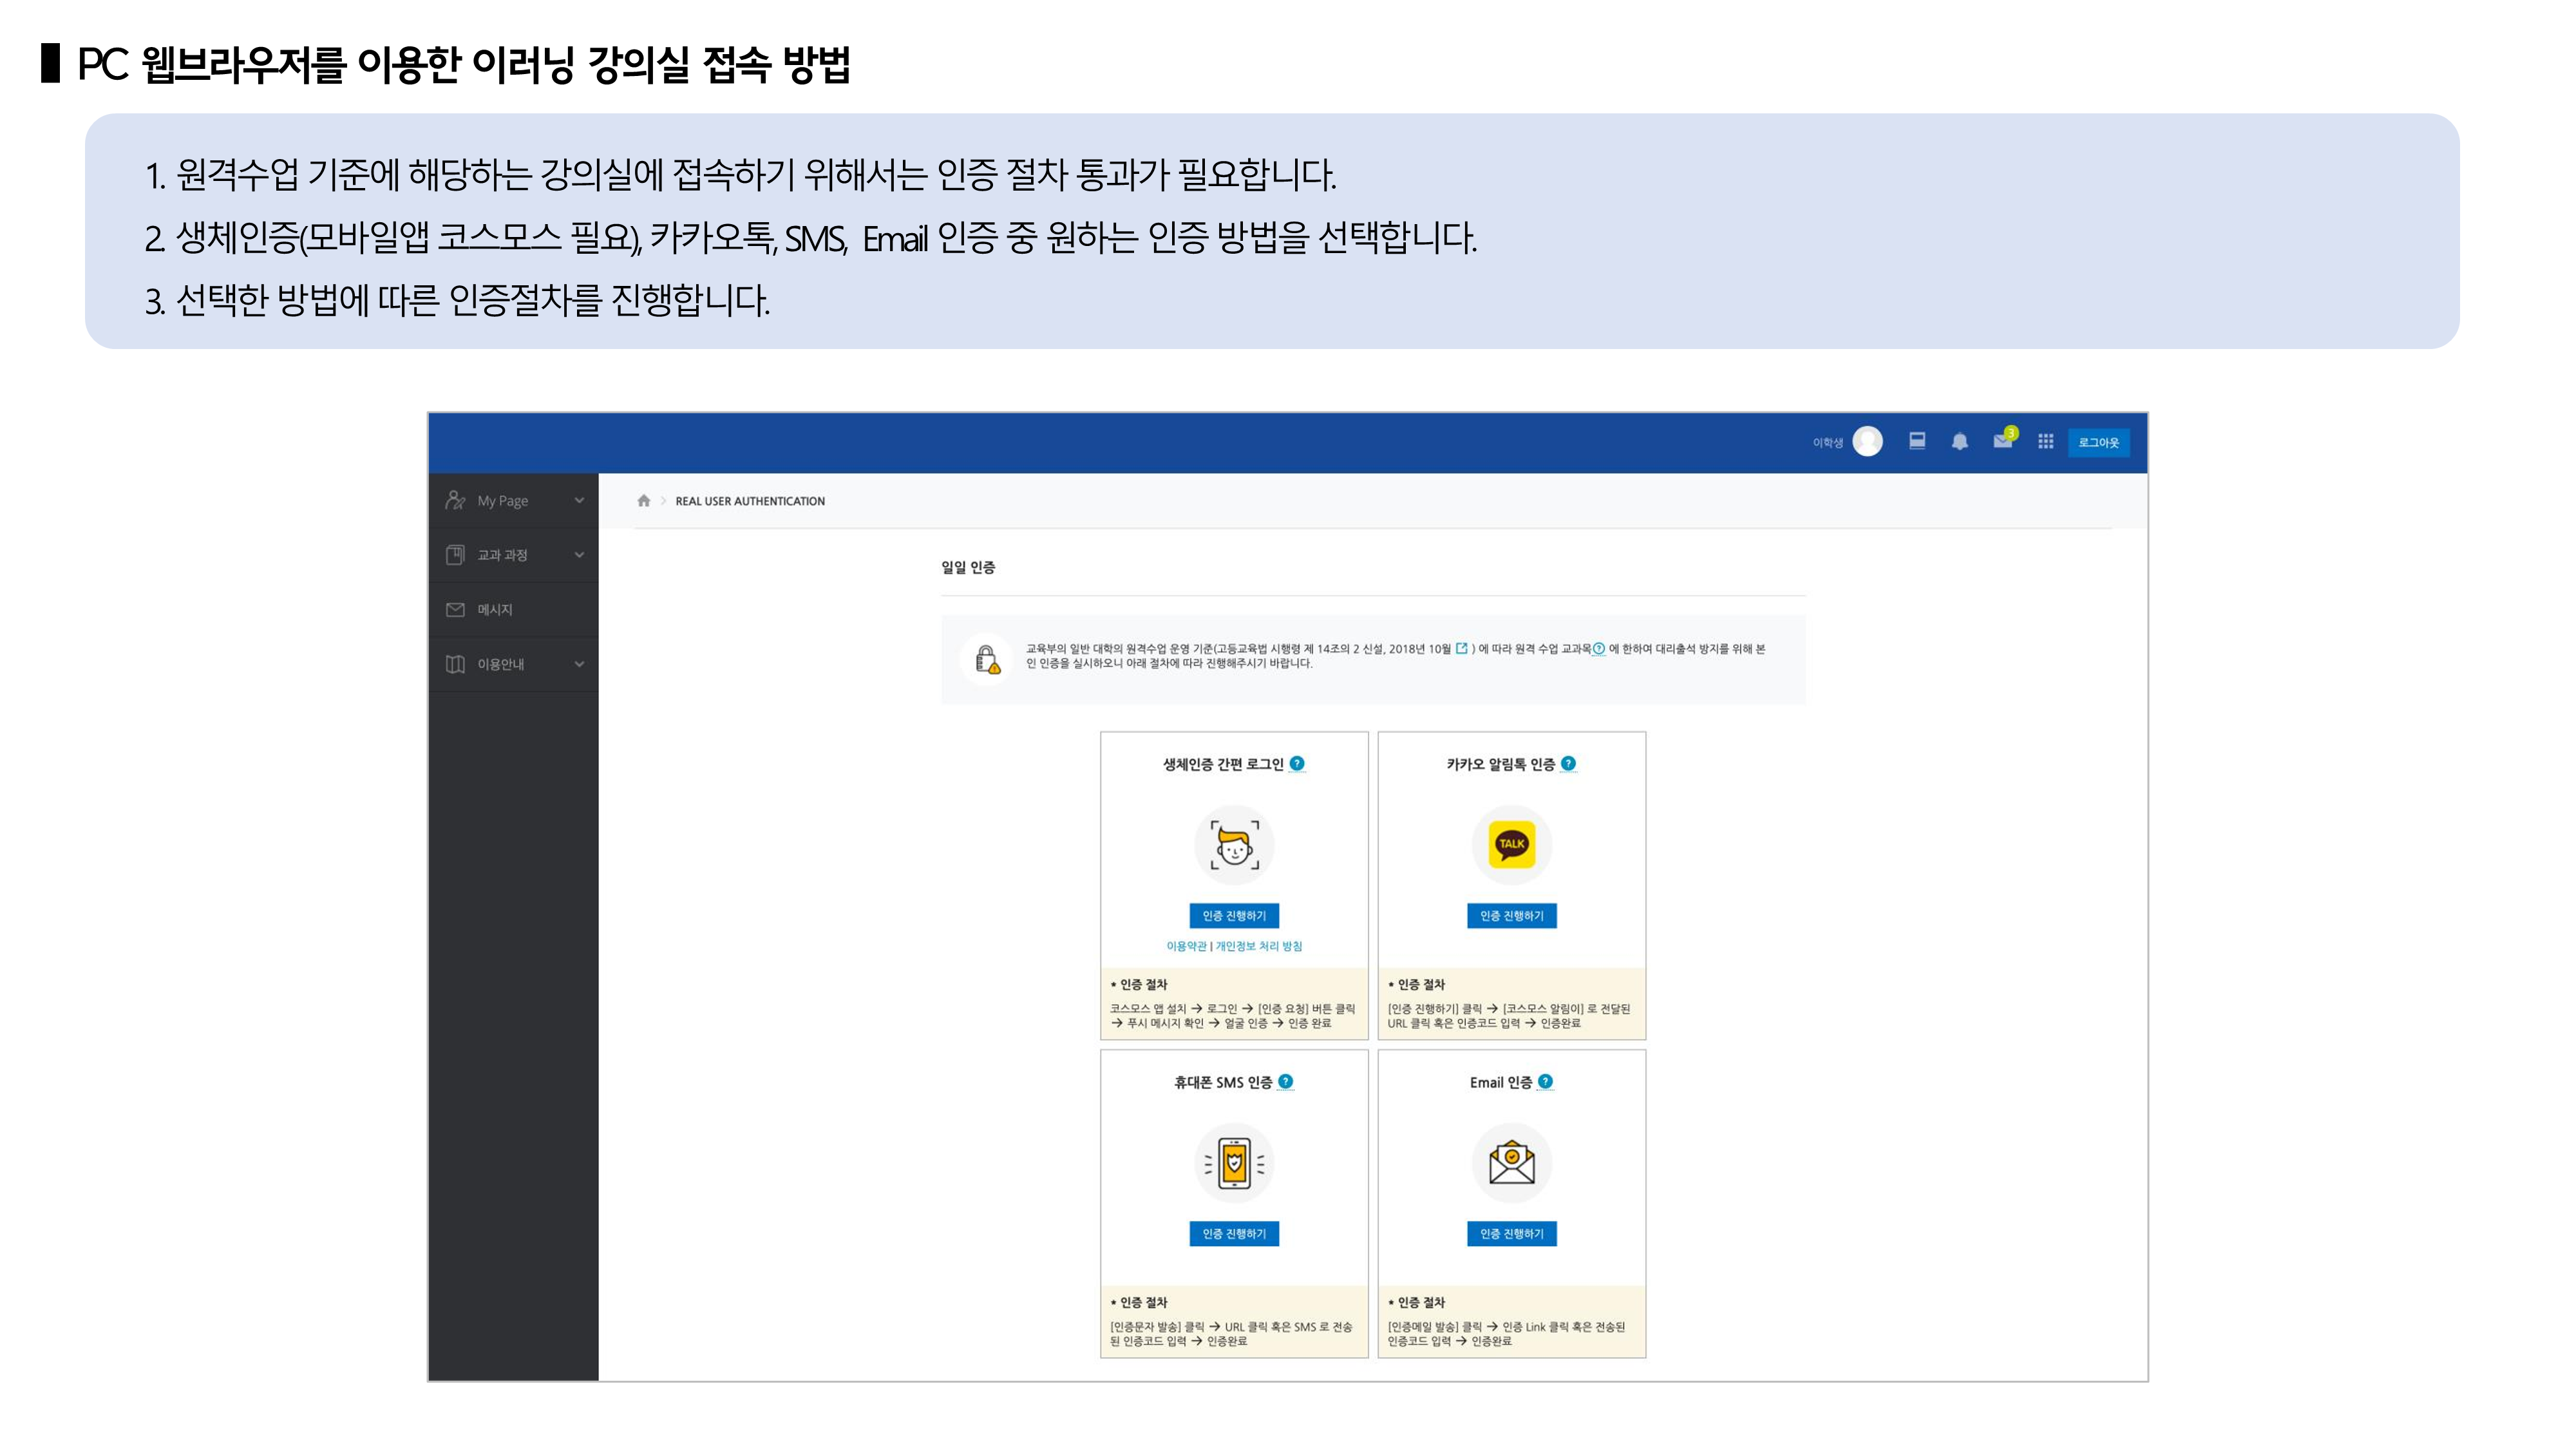Expand the 교과 과정 chevron

click(579, 555)
